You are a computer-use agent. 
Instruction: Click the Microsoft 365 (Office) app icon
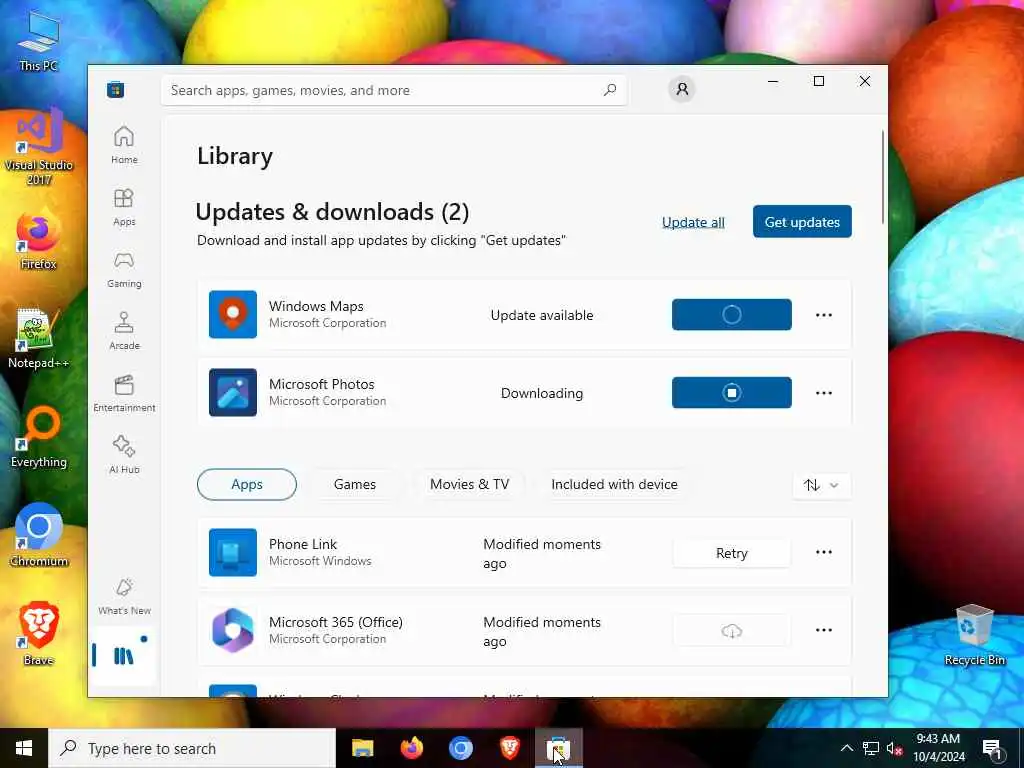tap(232, 630)
